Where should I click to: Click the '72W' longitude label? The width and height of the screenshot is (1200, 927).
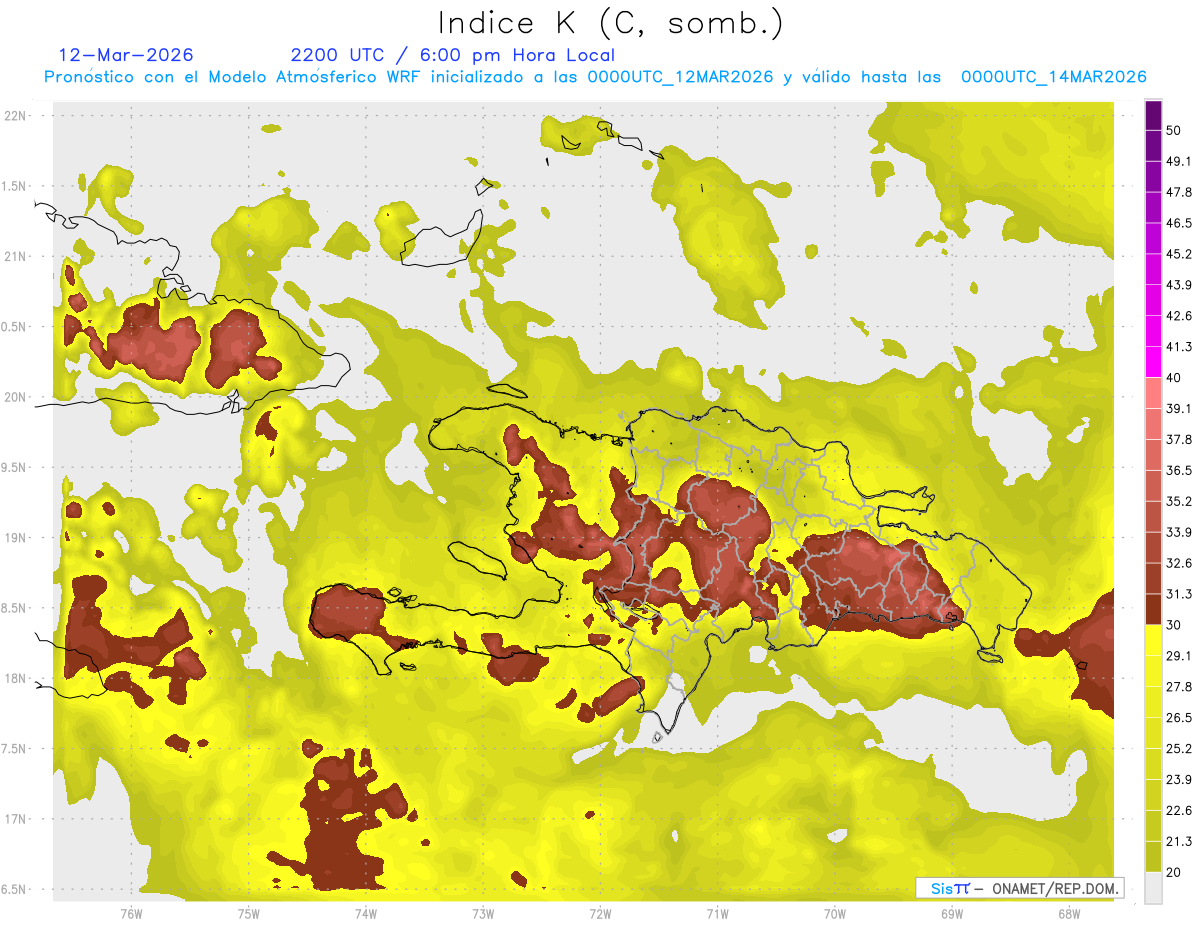(x=600, y=913)
